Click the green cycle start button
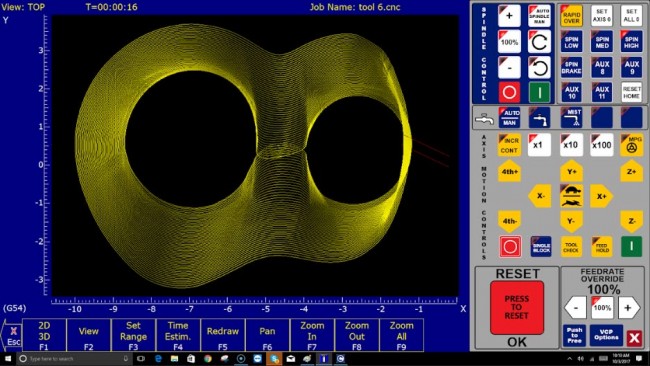Screen dimensions: 650x366 (631, 246)
